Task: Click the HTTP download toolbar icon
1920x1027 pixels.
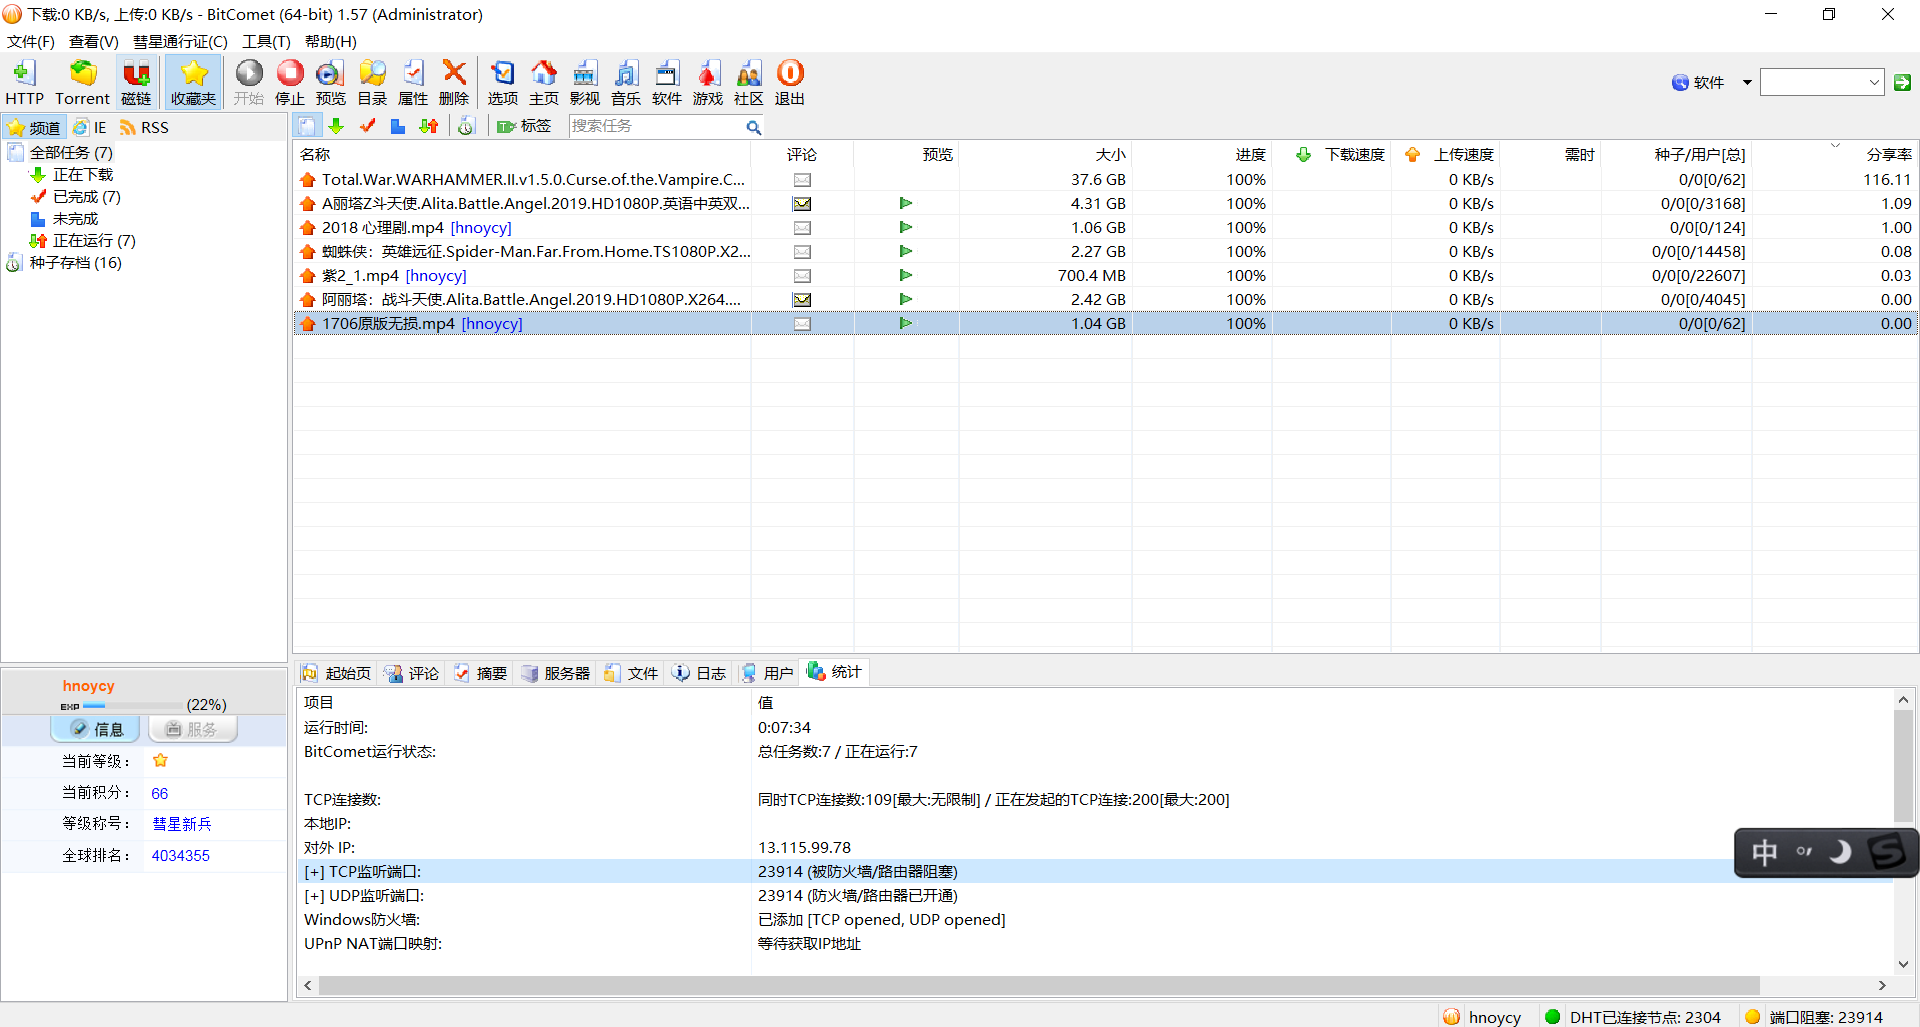Action: pos(24,82)
